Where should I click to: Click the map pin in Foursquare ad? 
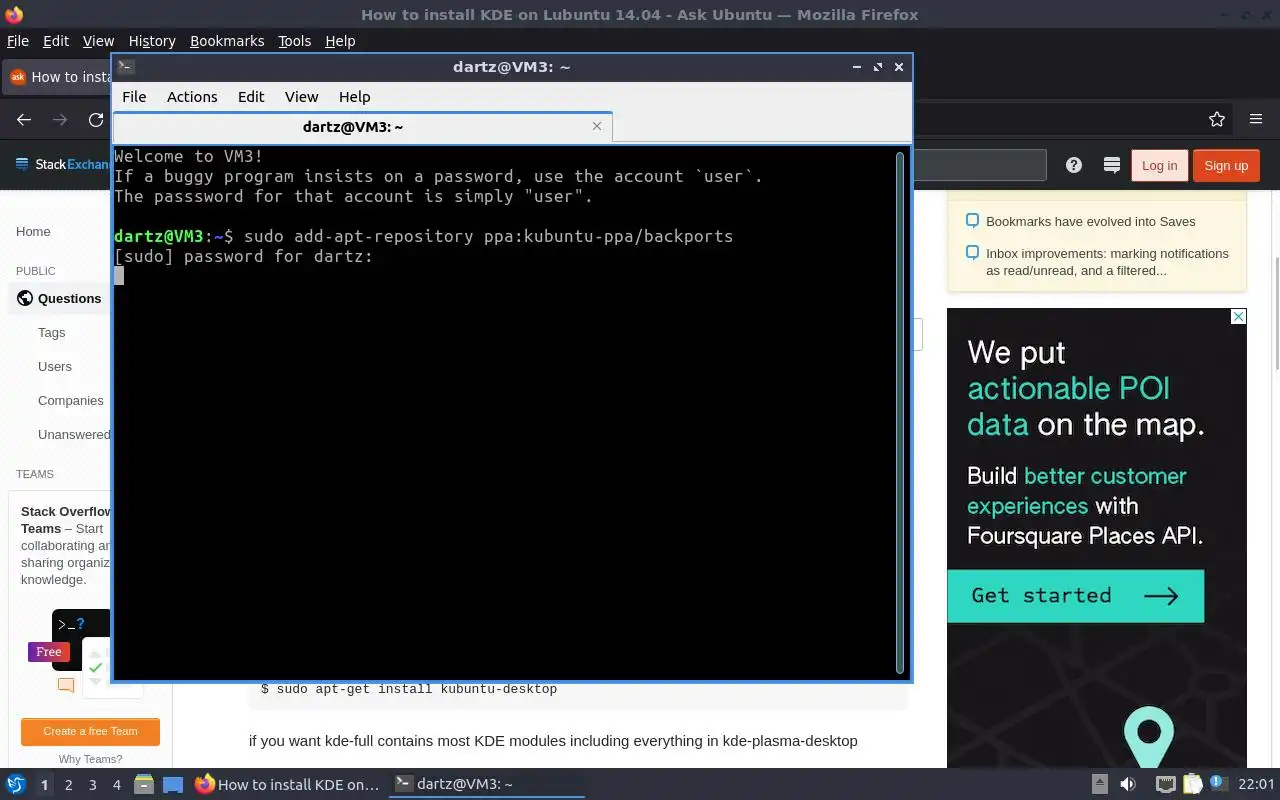point(1148,737)
